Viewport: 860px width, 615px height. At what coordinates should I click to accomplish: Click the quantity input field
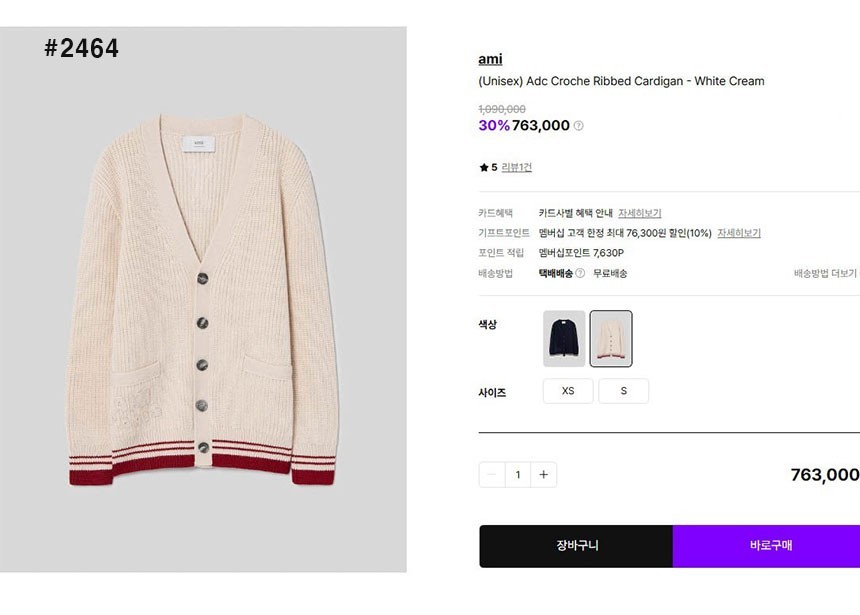[x=517, y=475]
